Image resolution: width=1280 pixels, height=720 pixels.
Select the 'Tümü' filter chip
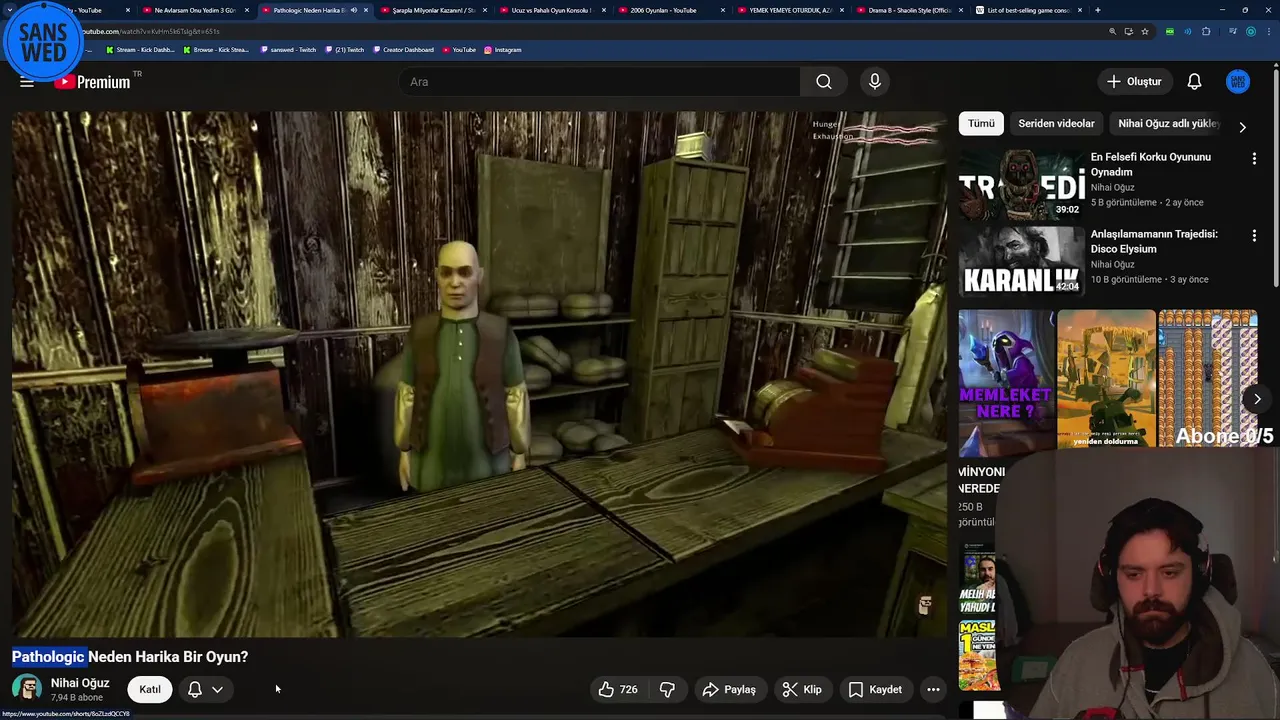pyautogui.click(x=981, y=123)
